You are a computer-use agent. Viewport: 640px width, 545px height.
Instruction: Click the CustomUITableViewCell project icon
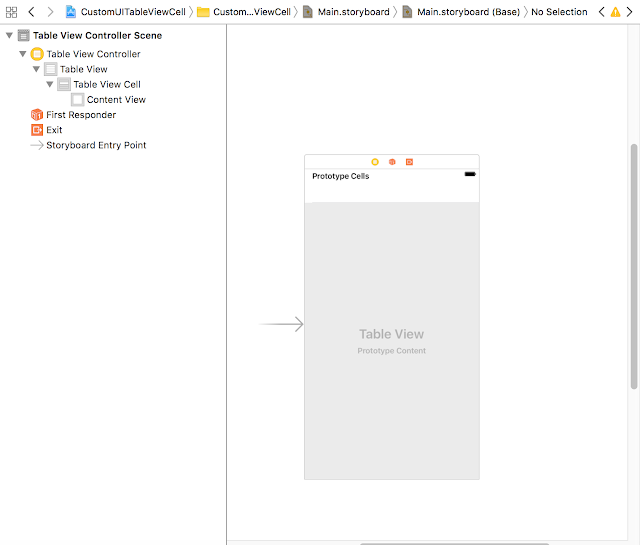pyautogui.click(x=71, y=12)
